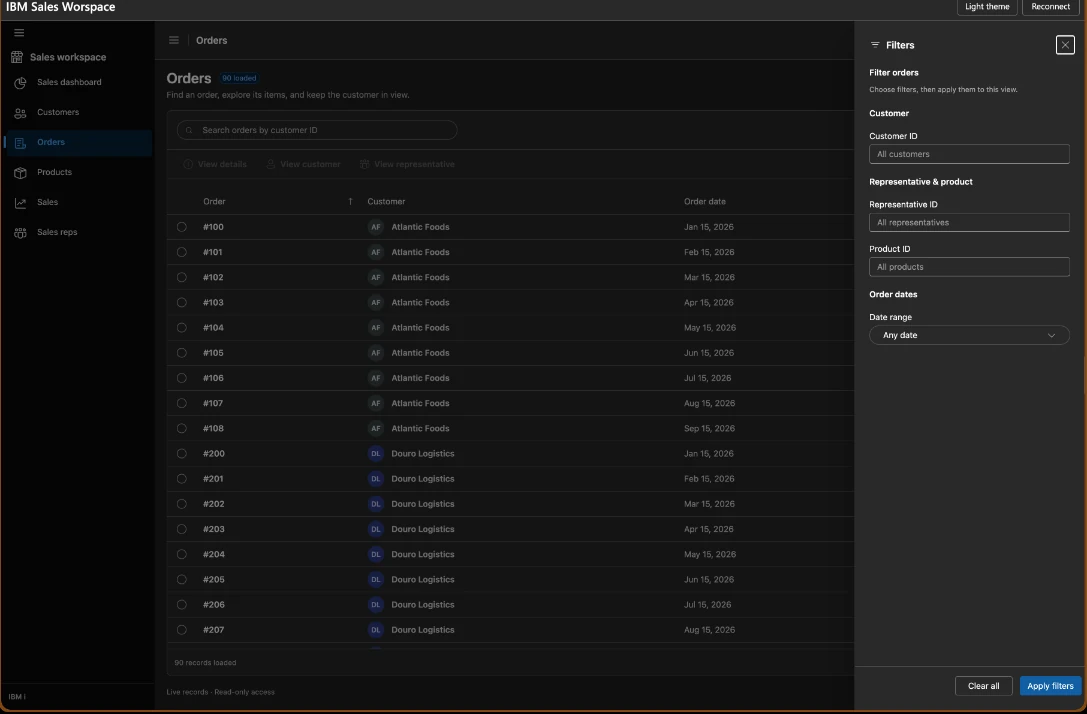The image size is (1087, 714).
Task: Switch to Light theme
Action: (x=986, y=7)
